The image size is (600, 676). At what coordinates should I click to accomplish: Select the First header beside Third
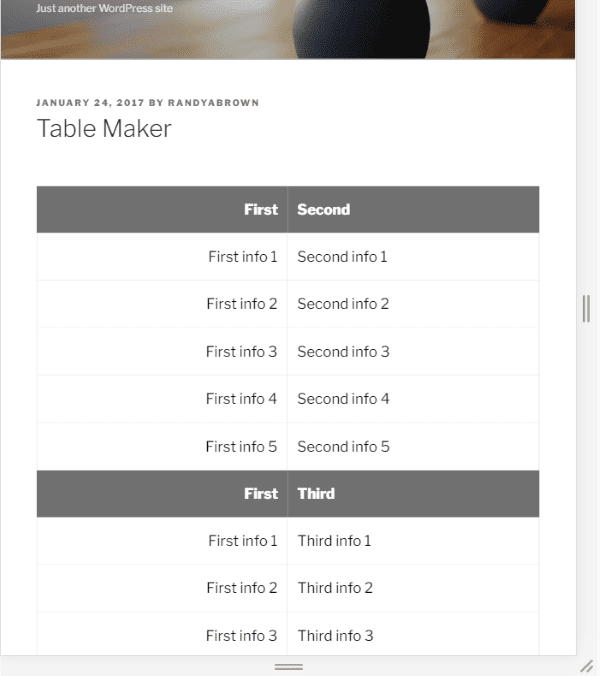click(261, 494)
